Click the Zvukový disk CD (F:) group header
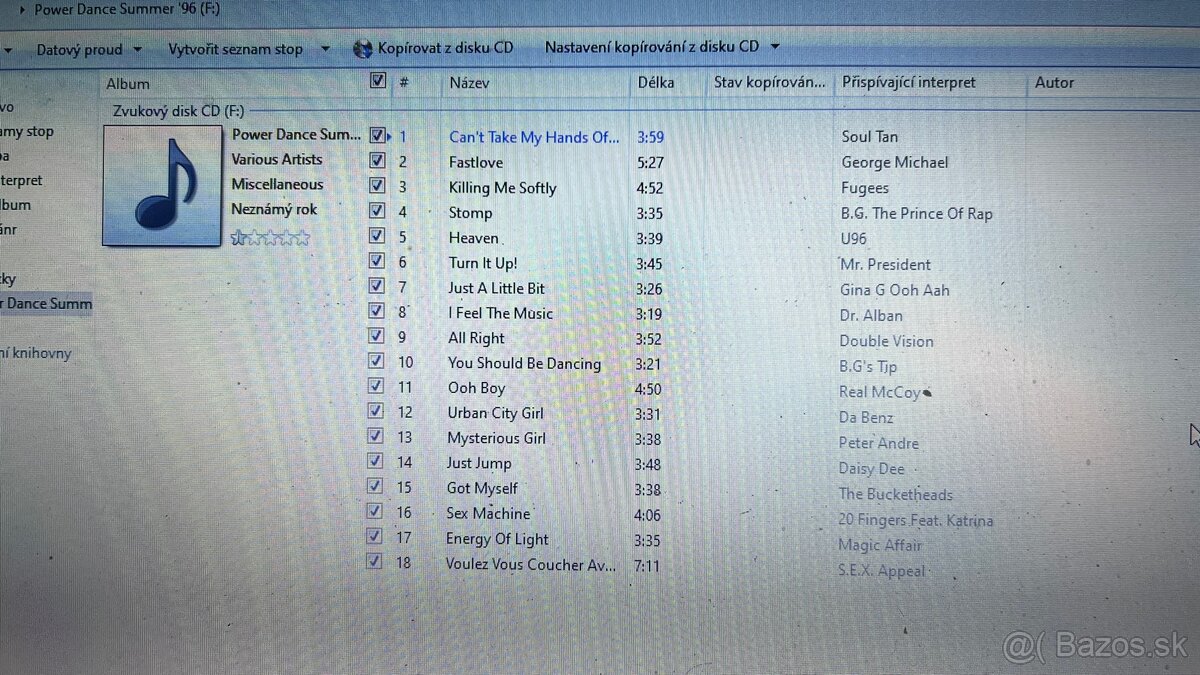The width and height of the screenshot is (1200, 675). pyautogui.click(x=177, y=110)
